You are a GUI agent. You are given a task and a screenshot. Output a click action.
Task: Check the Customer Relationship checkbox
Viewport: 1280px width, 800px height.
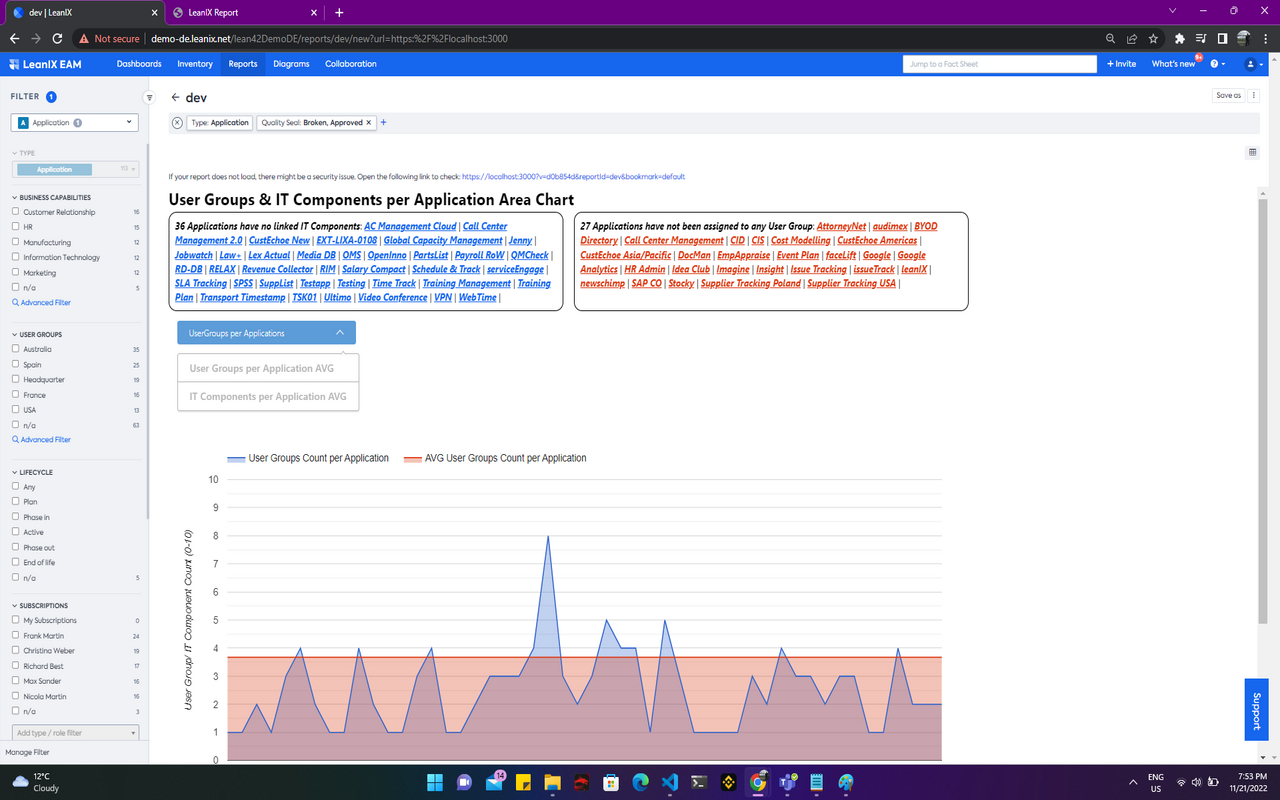15,212
